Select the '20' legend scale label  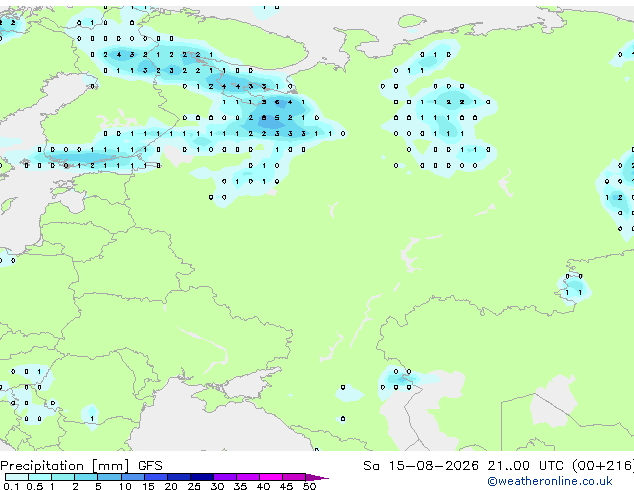(x=171, y=486)
